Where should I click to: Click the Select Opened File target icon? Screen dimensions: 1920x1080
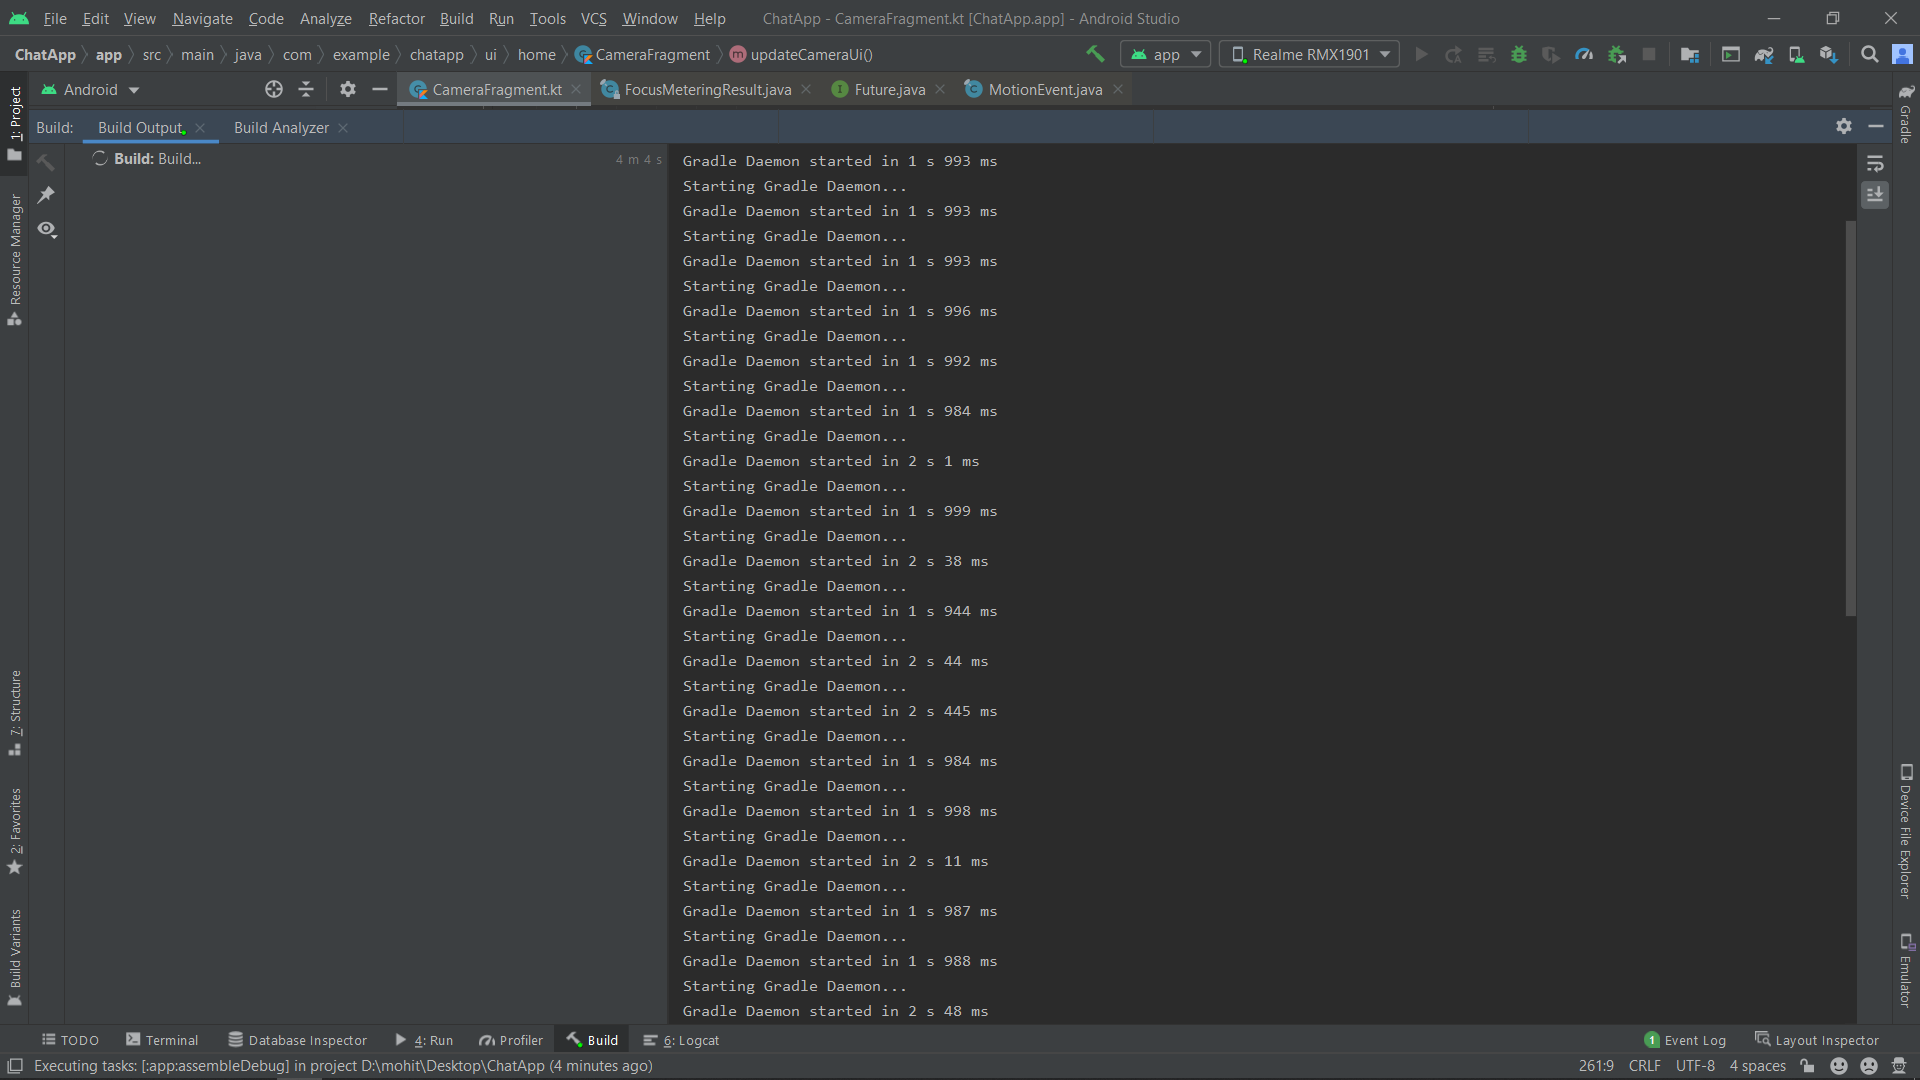pos(273,89)
